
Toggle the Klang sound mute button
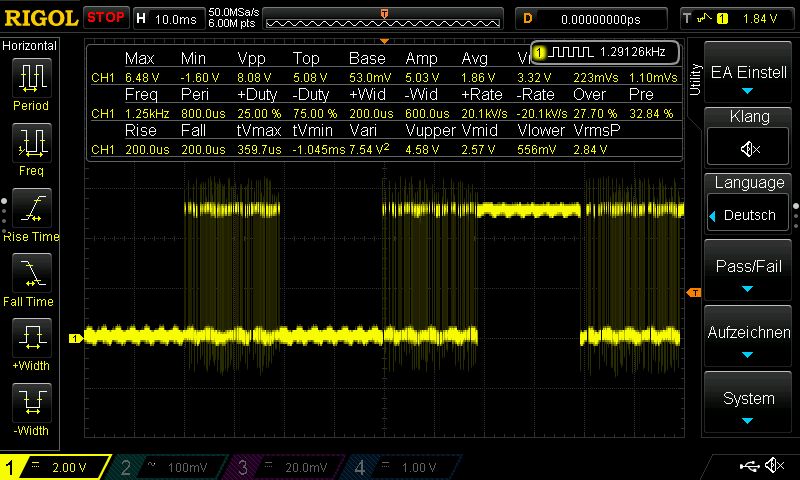tap(749, 148)
